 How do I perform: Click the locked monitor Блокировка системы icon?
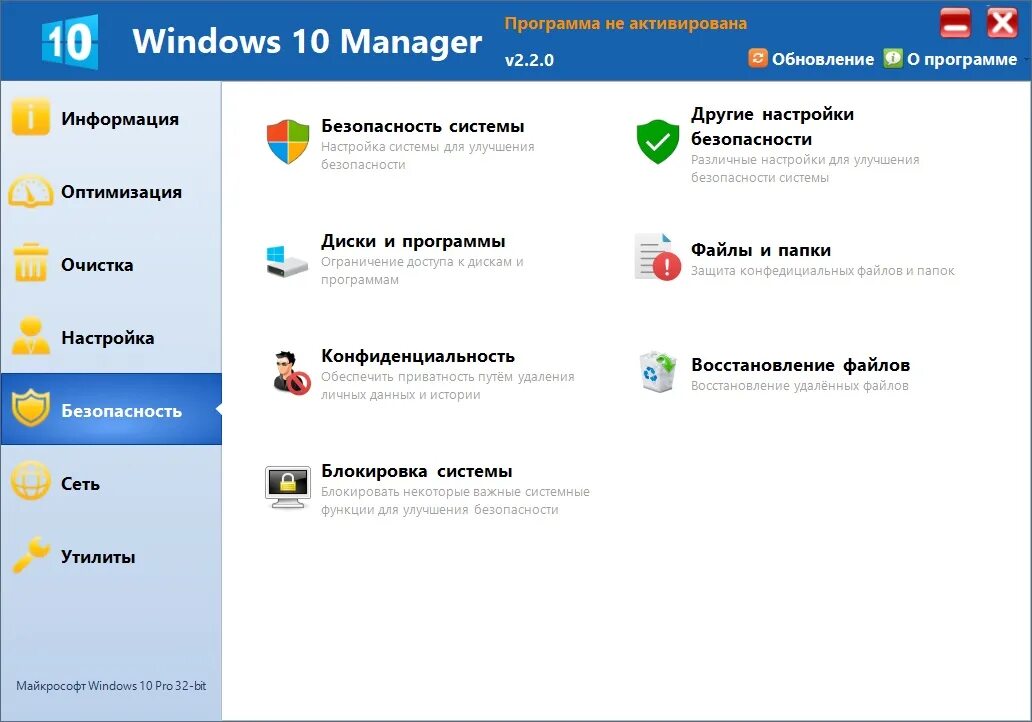[288, 487]
